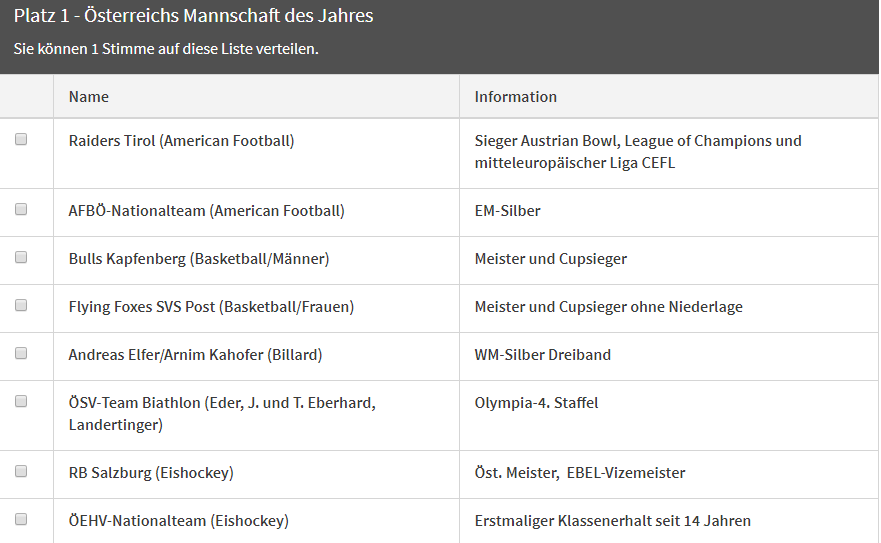The width and height of the screenshot is (881, 543).
Task: Click the Bulls Kapfenberg (Basketball/Männer) entry
Action: pos(199,259)
